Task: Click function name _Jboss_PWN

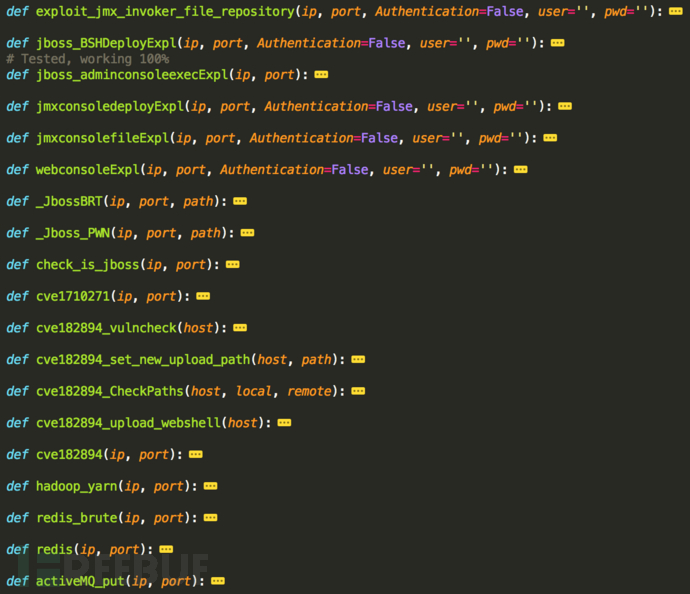Action: (73, 233)
